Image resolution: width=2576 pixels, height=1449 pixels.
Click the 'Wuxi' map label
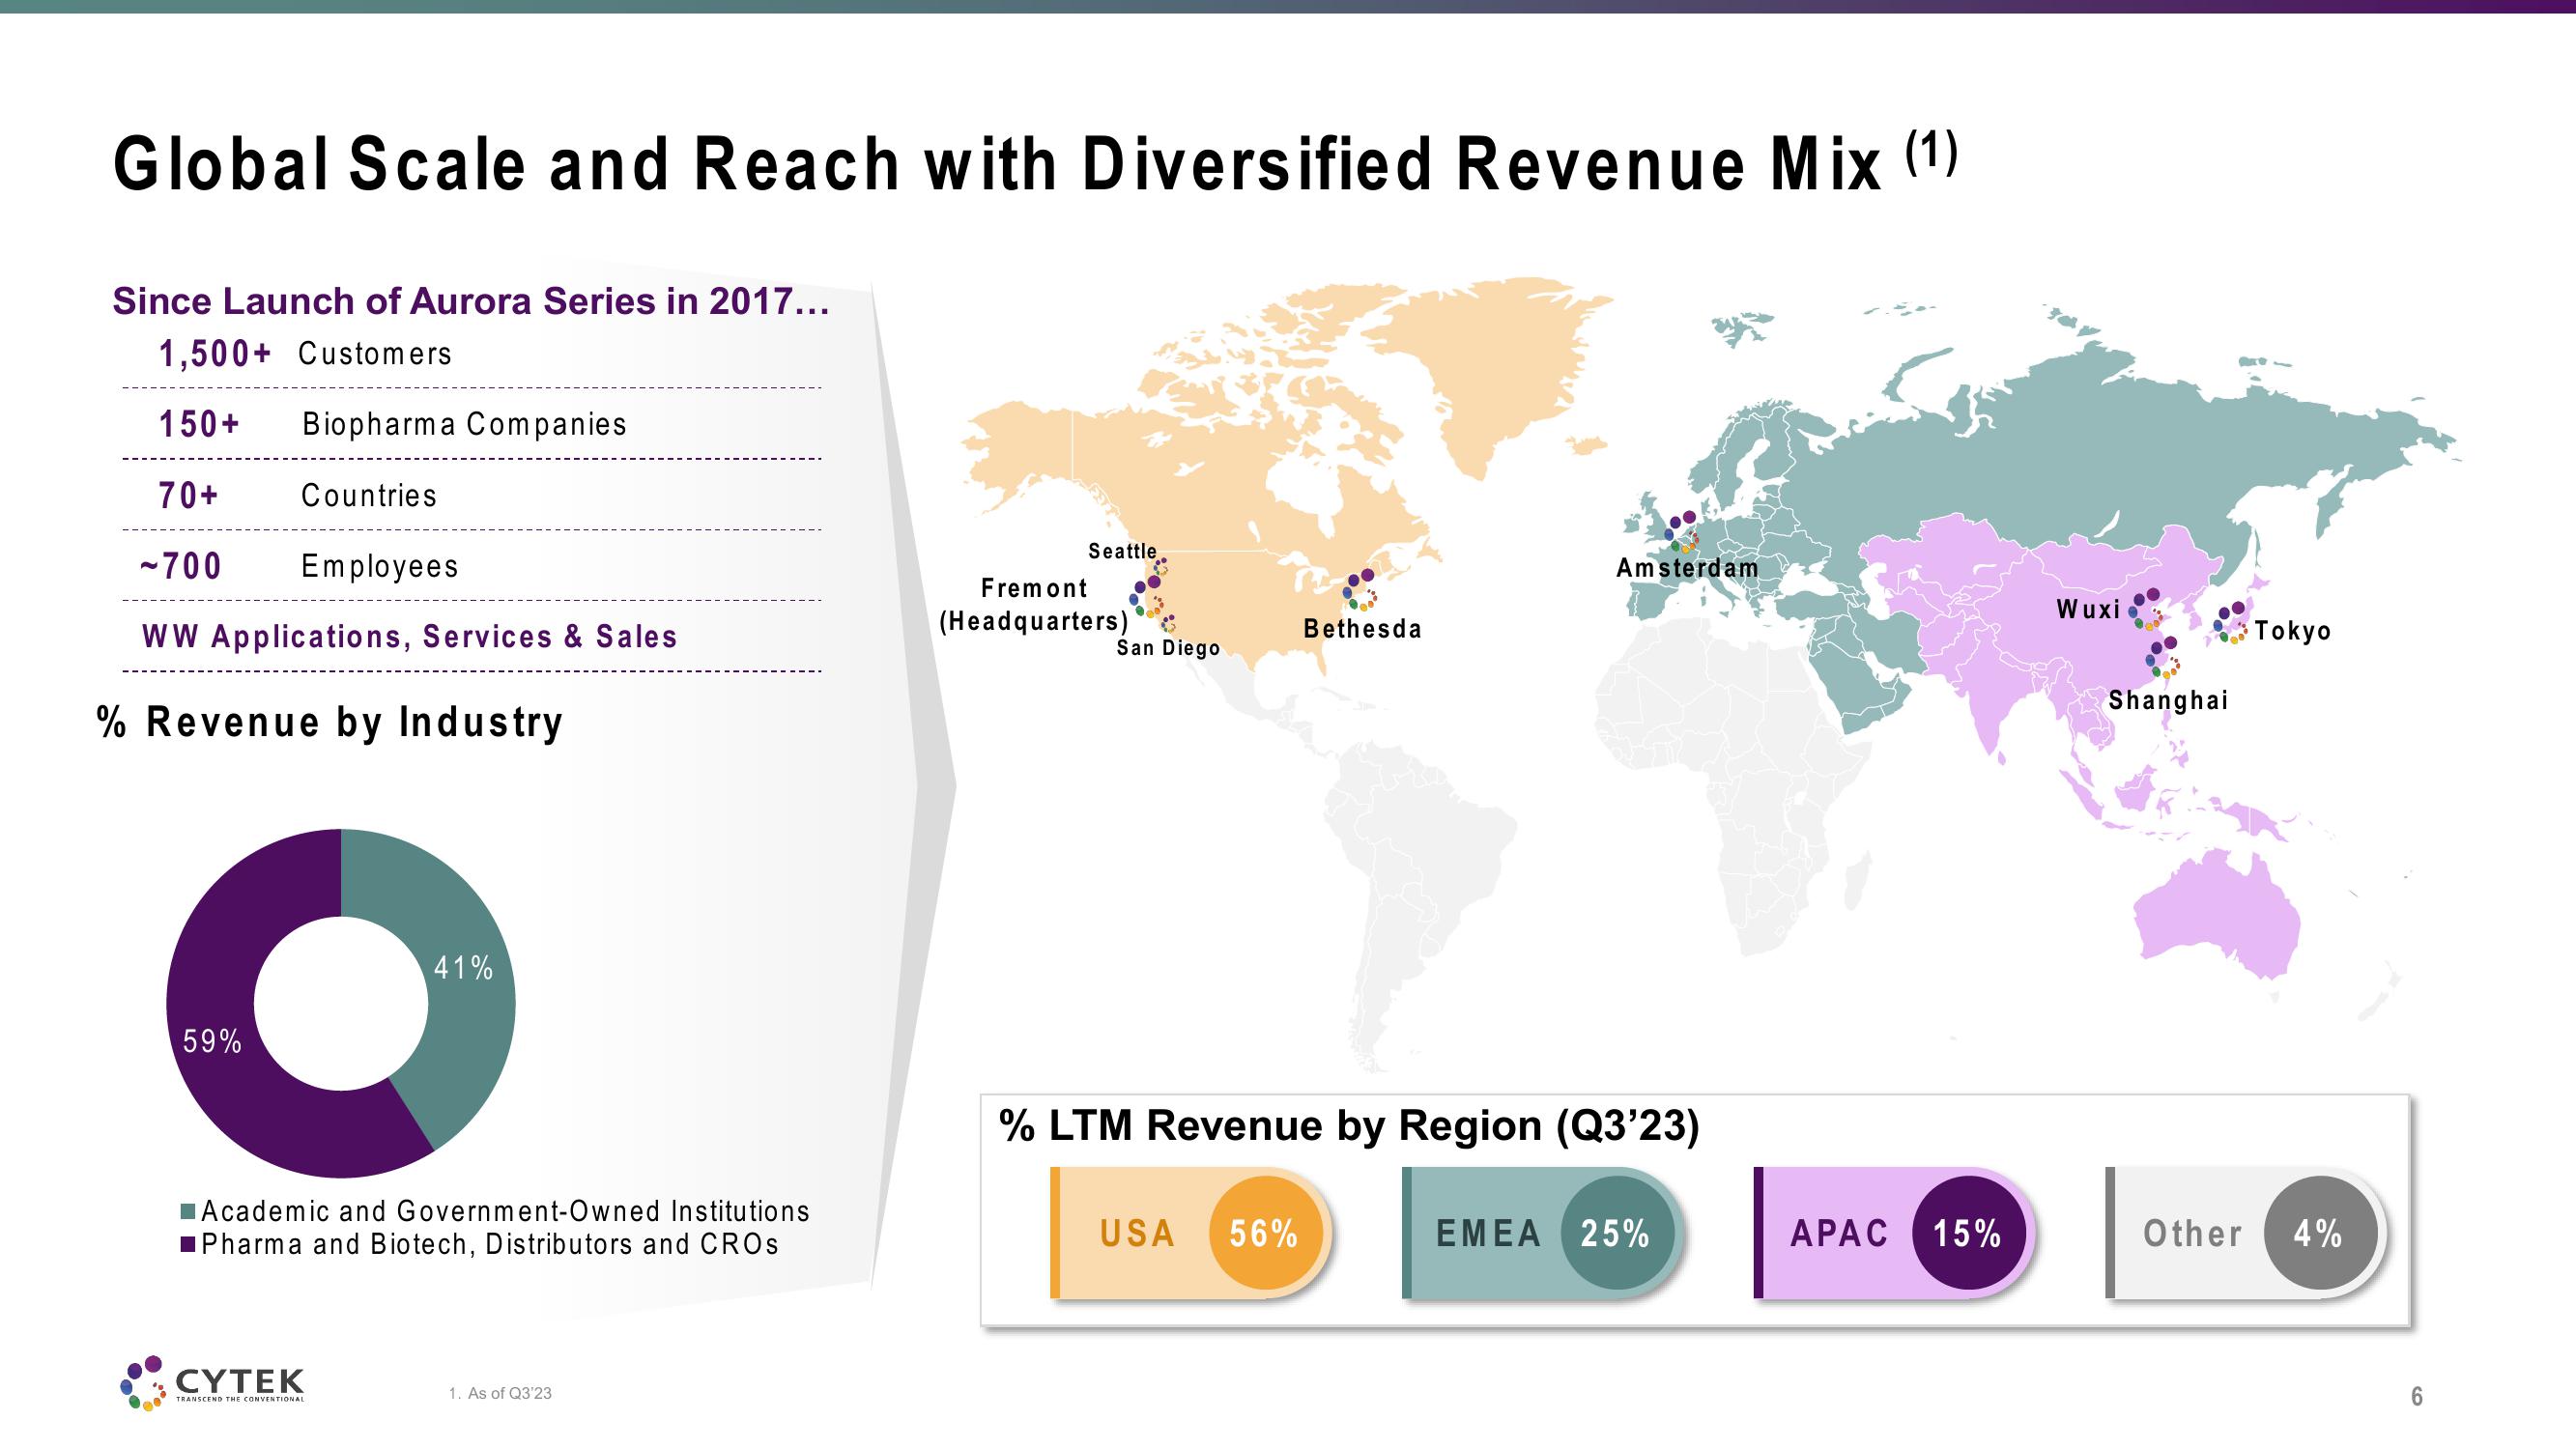pos(2088,609)
